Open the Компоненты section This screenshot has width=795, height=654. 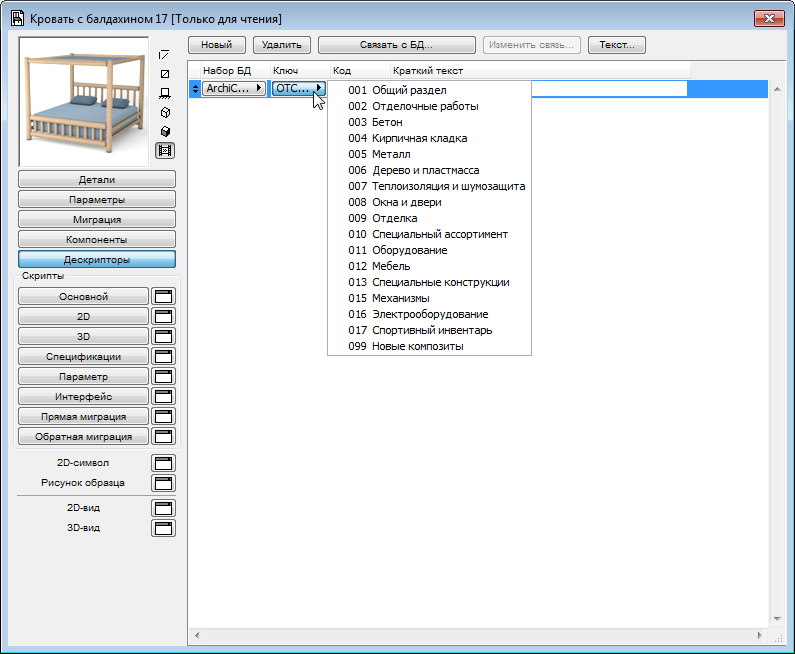point(97,240)
